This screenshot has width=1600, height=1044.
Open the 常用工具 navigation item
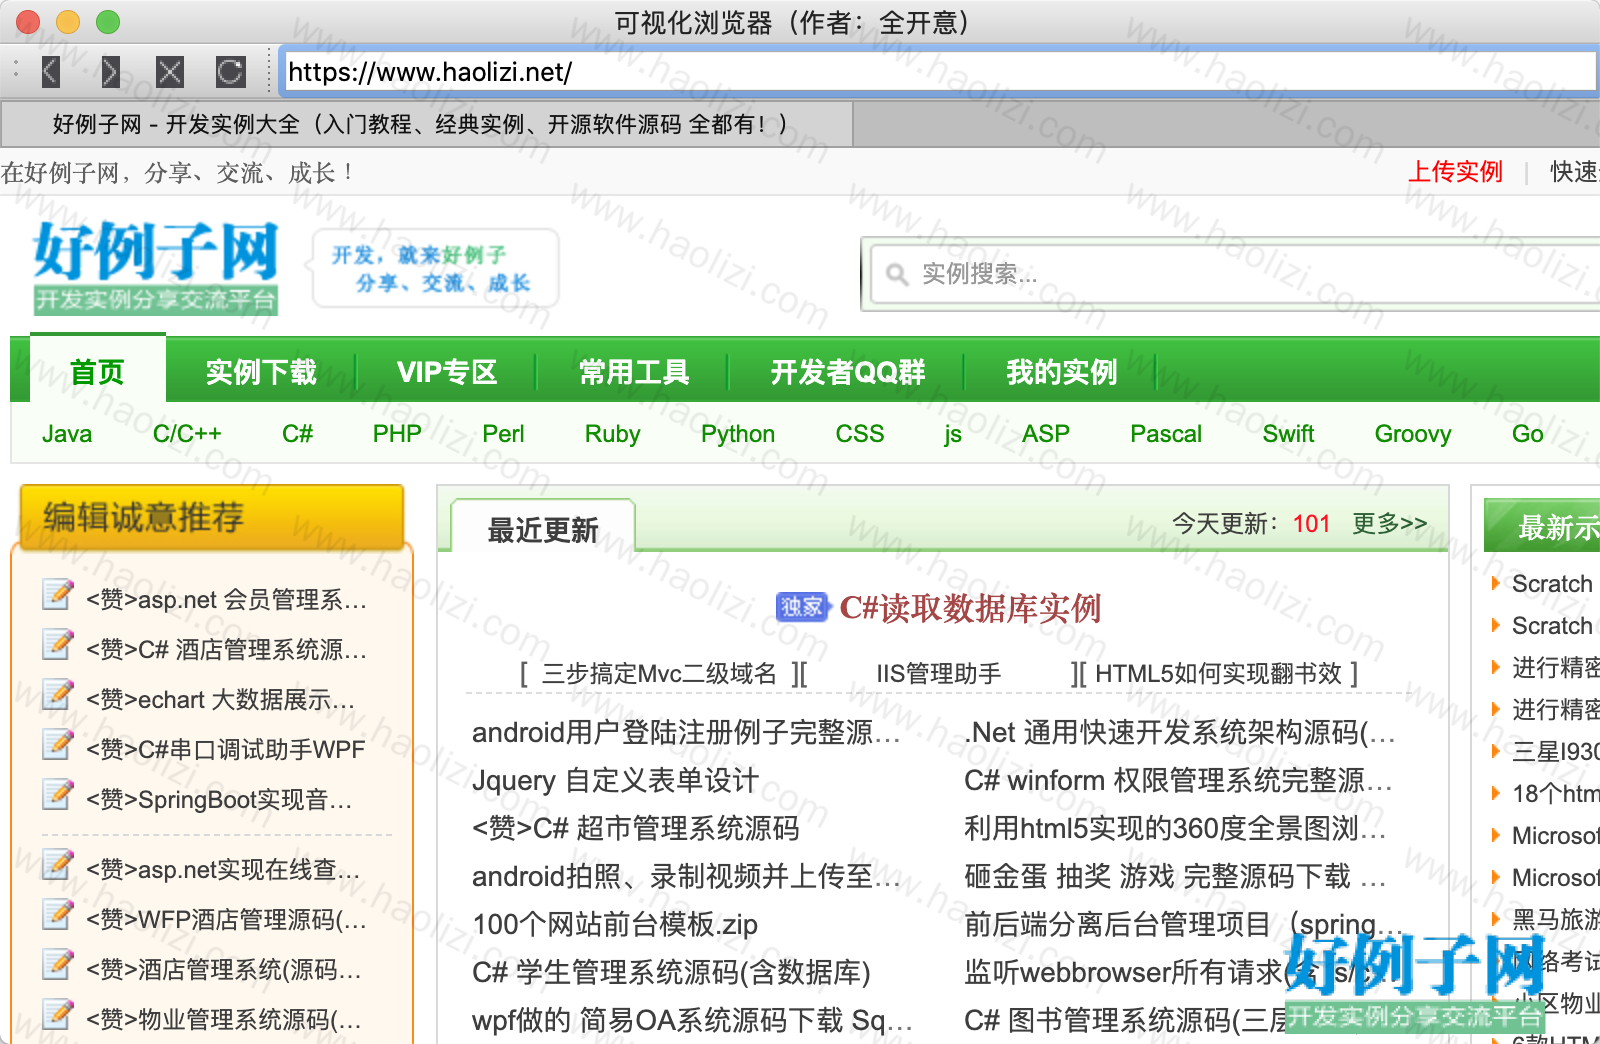pyautogui.click(x=634, y=372)
